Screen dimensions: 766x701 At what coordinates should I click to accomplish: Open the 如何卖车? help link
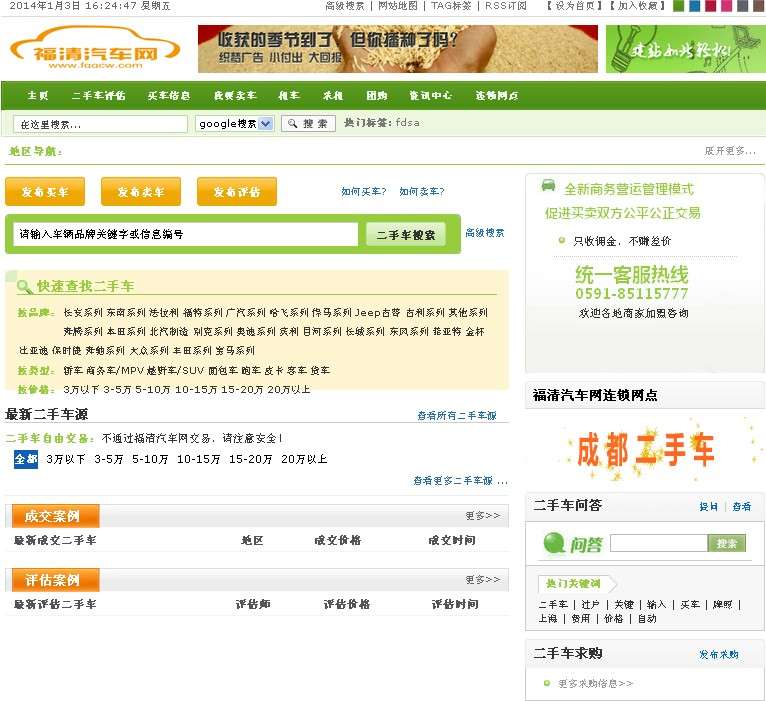422,191
